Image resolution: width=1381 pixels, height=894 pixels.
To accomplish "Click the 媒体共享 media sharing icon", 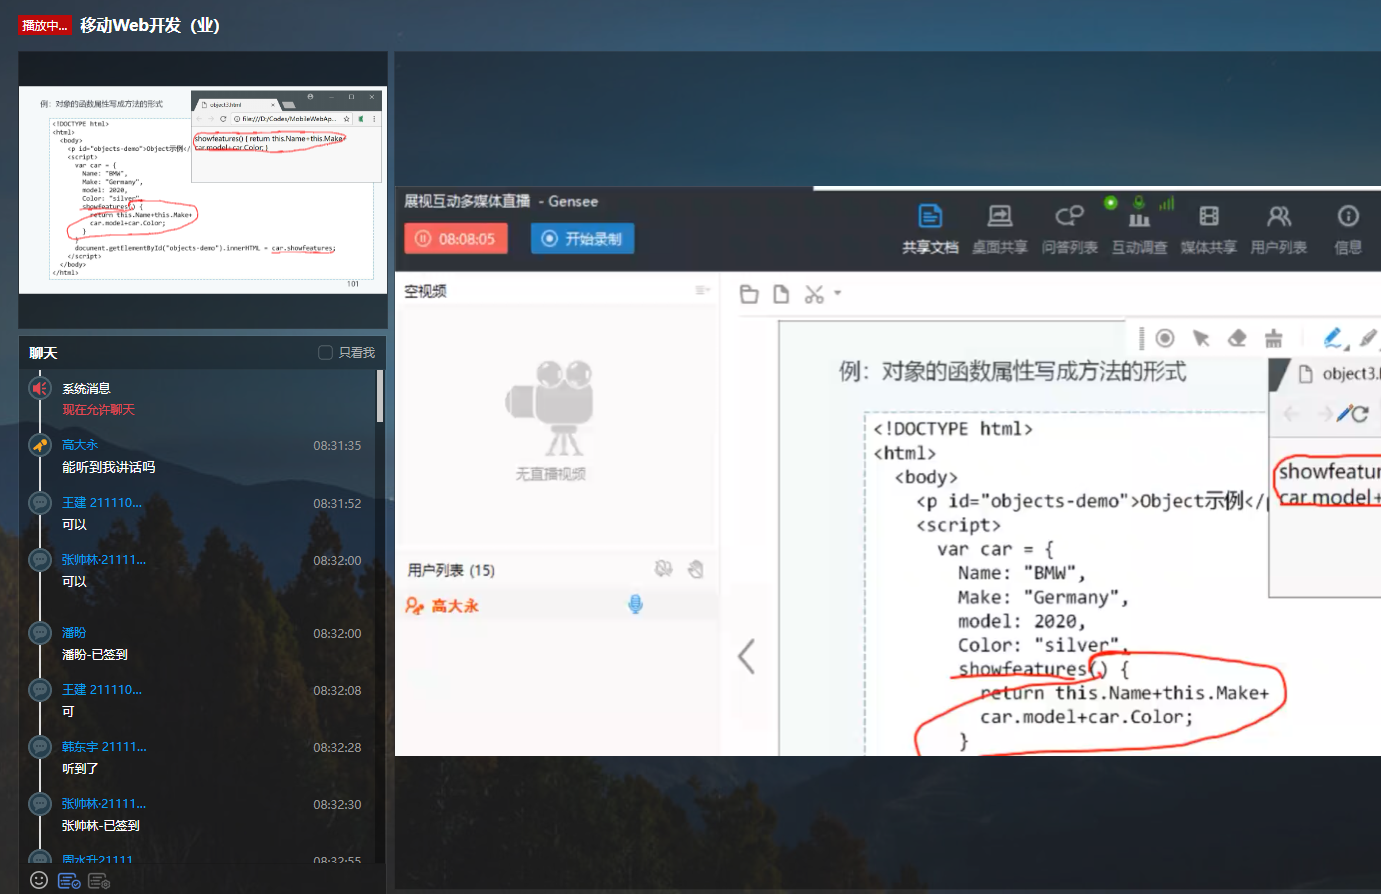I will [1208, 227].
